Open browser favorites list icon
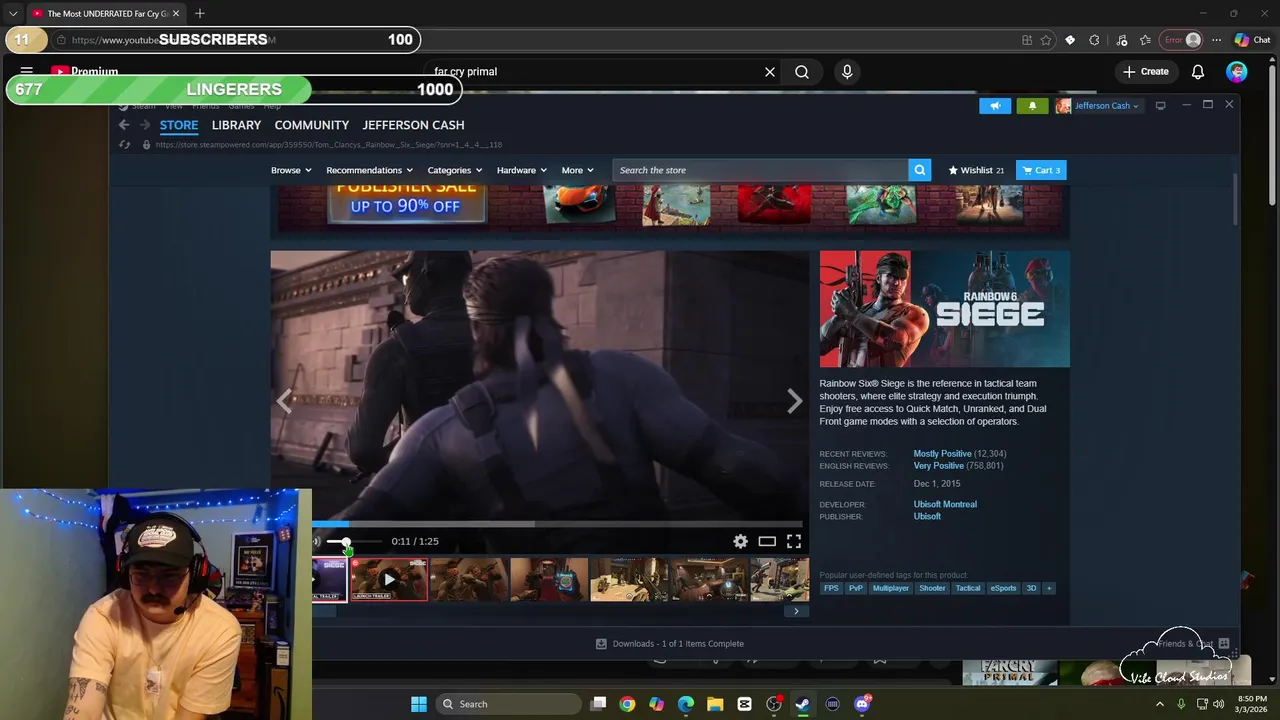 (1145, 40)
